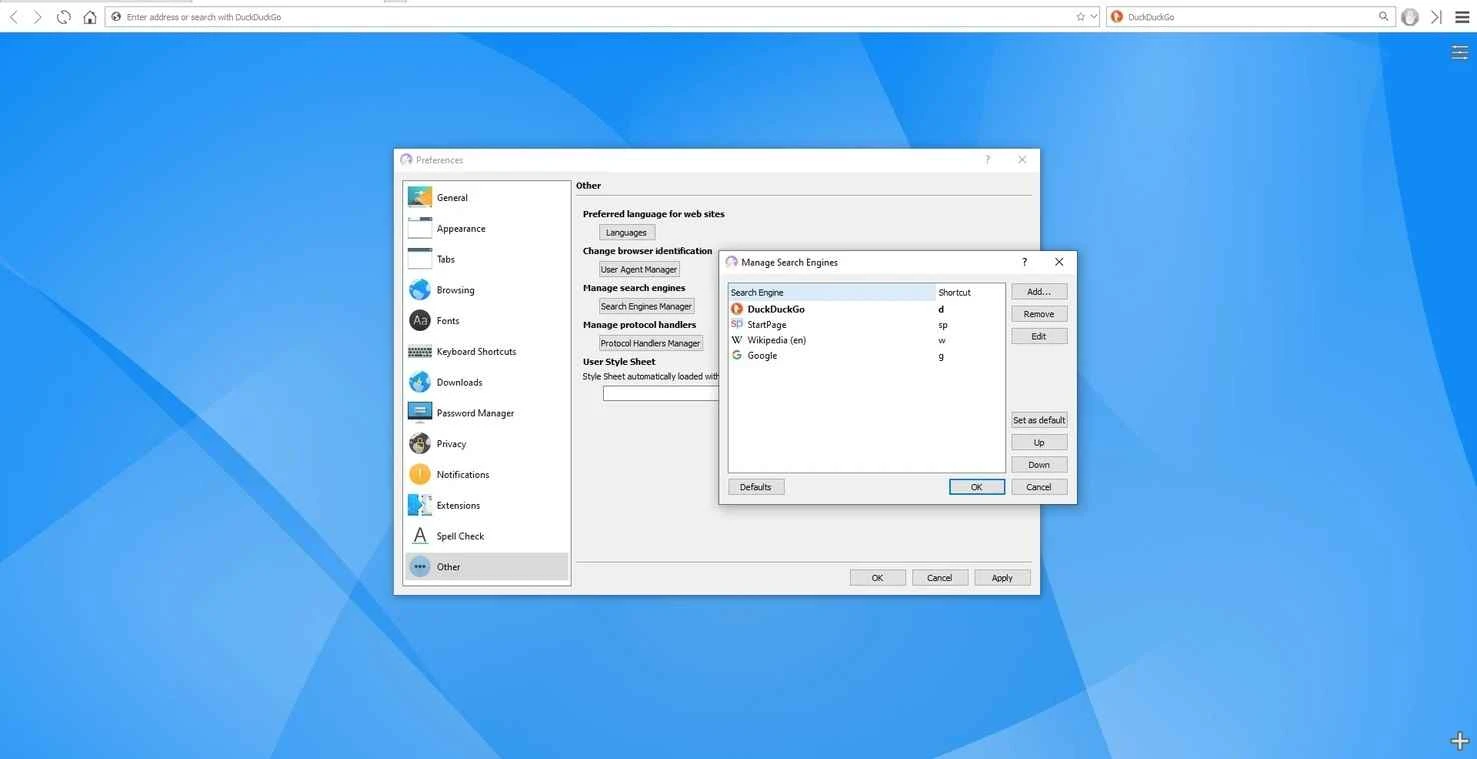1477x759 pixels.
Task: Select the StartPage search engine row
Action: tap(866, 325)
